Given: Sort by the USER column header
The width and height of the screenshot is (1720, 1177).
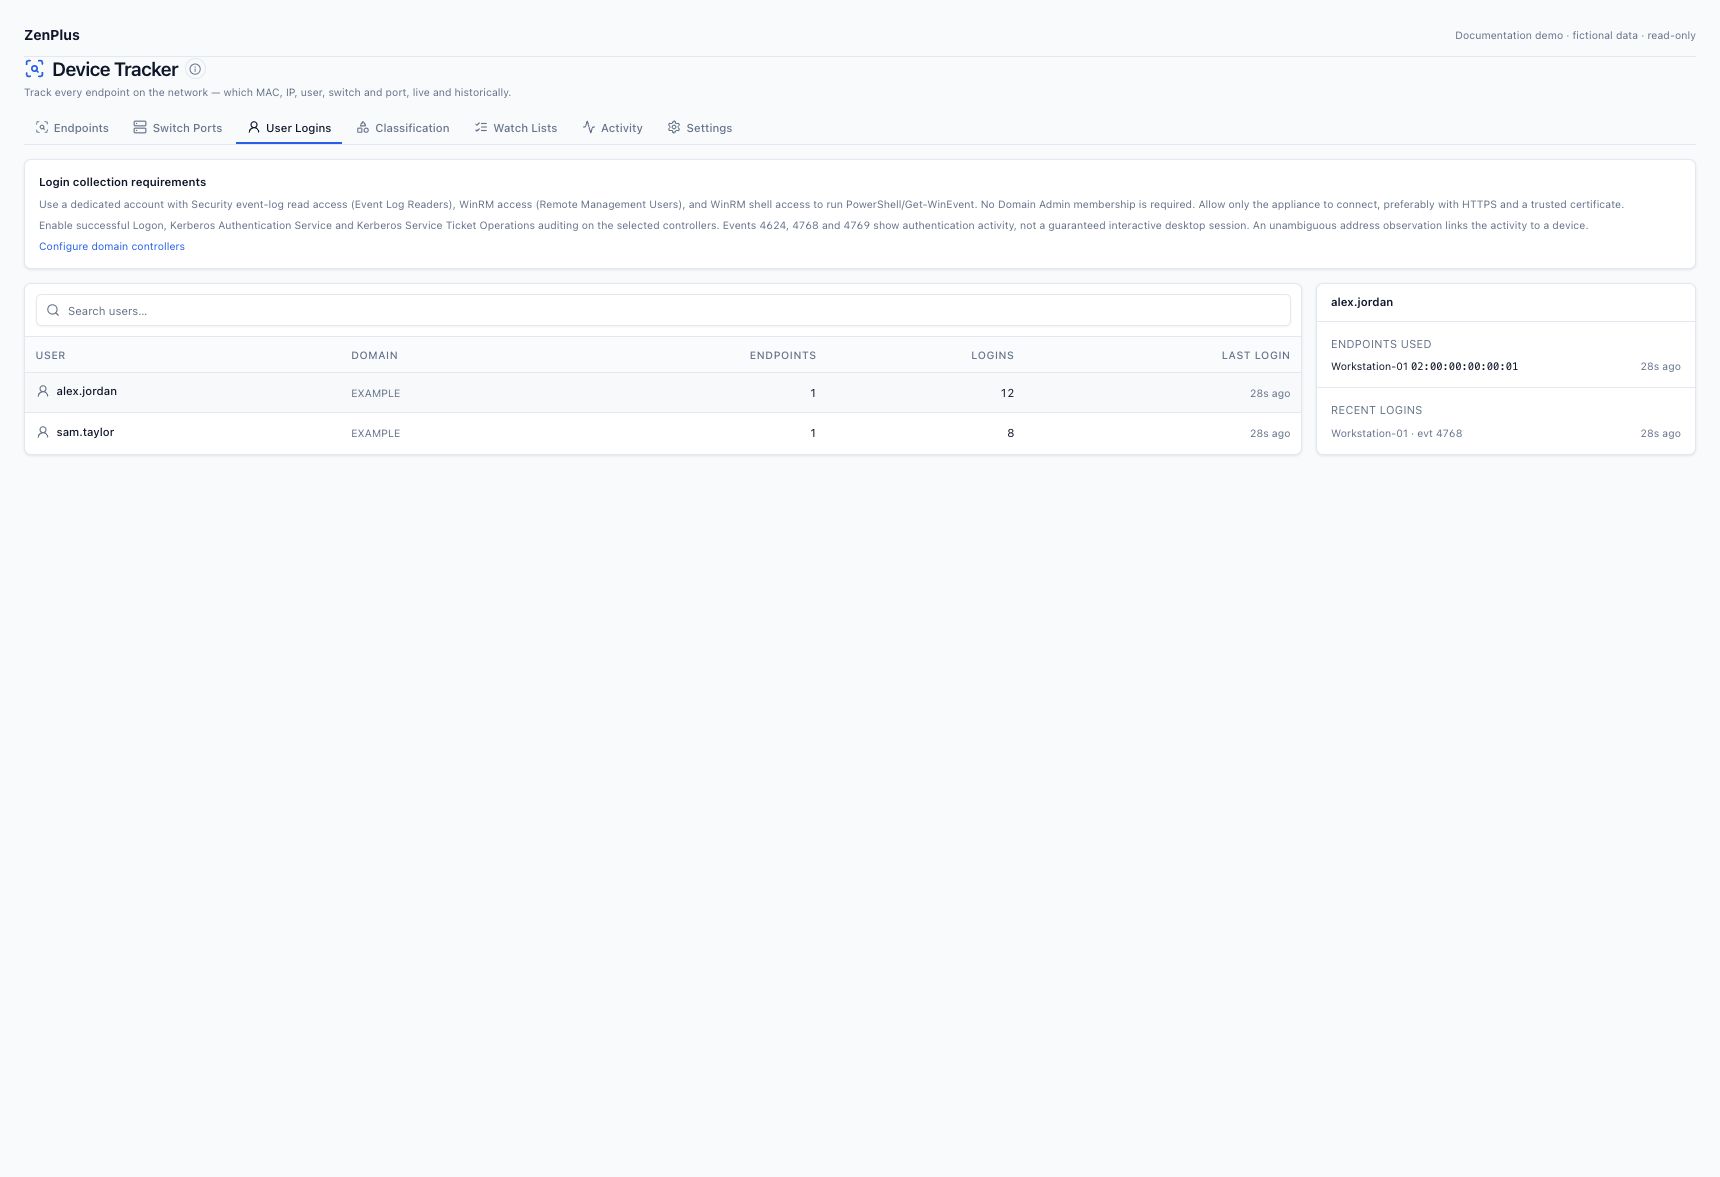Looking at the screenshot, I should (x=51, y=355).
